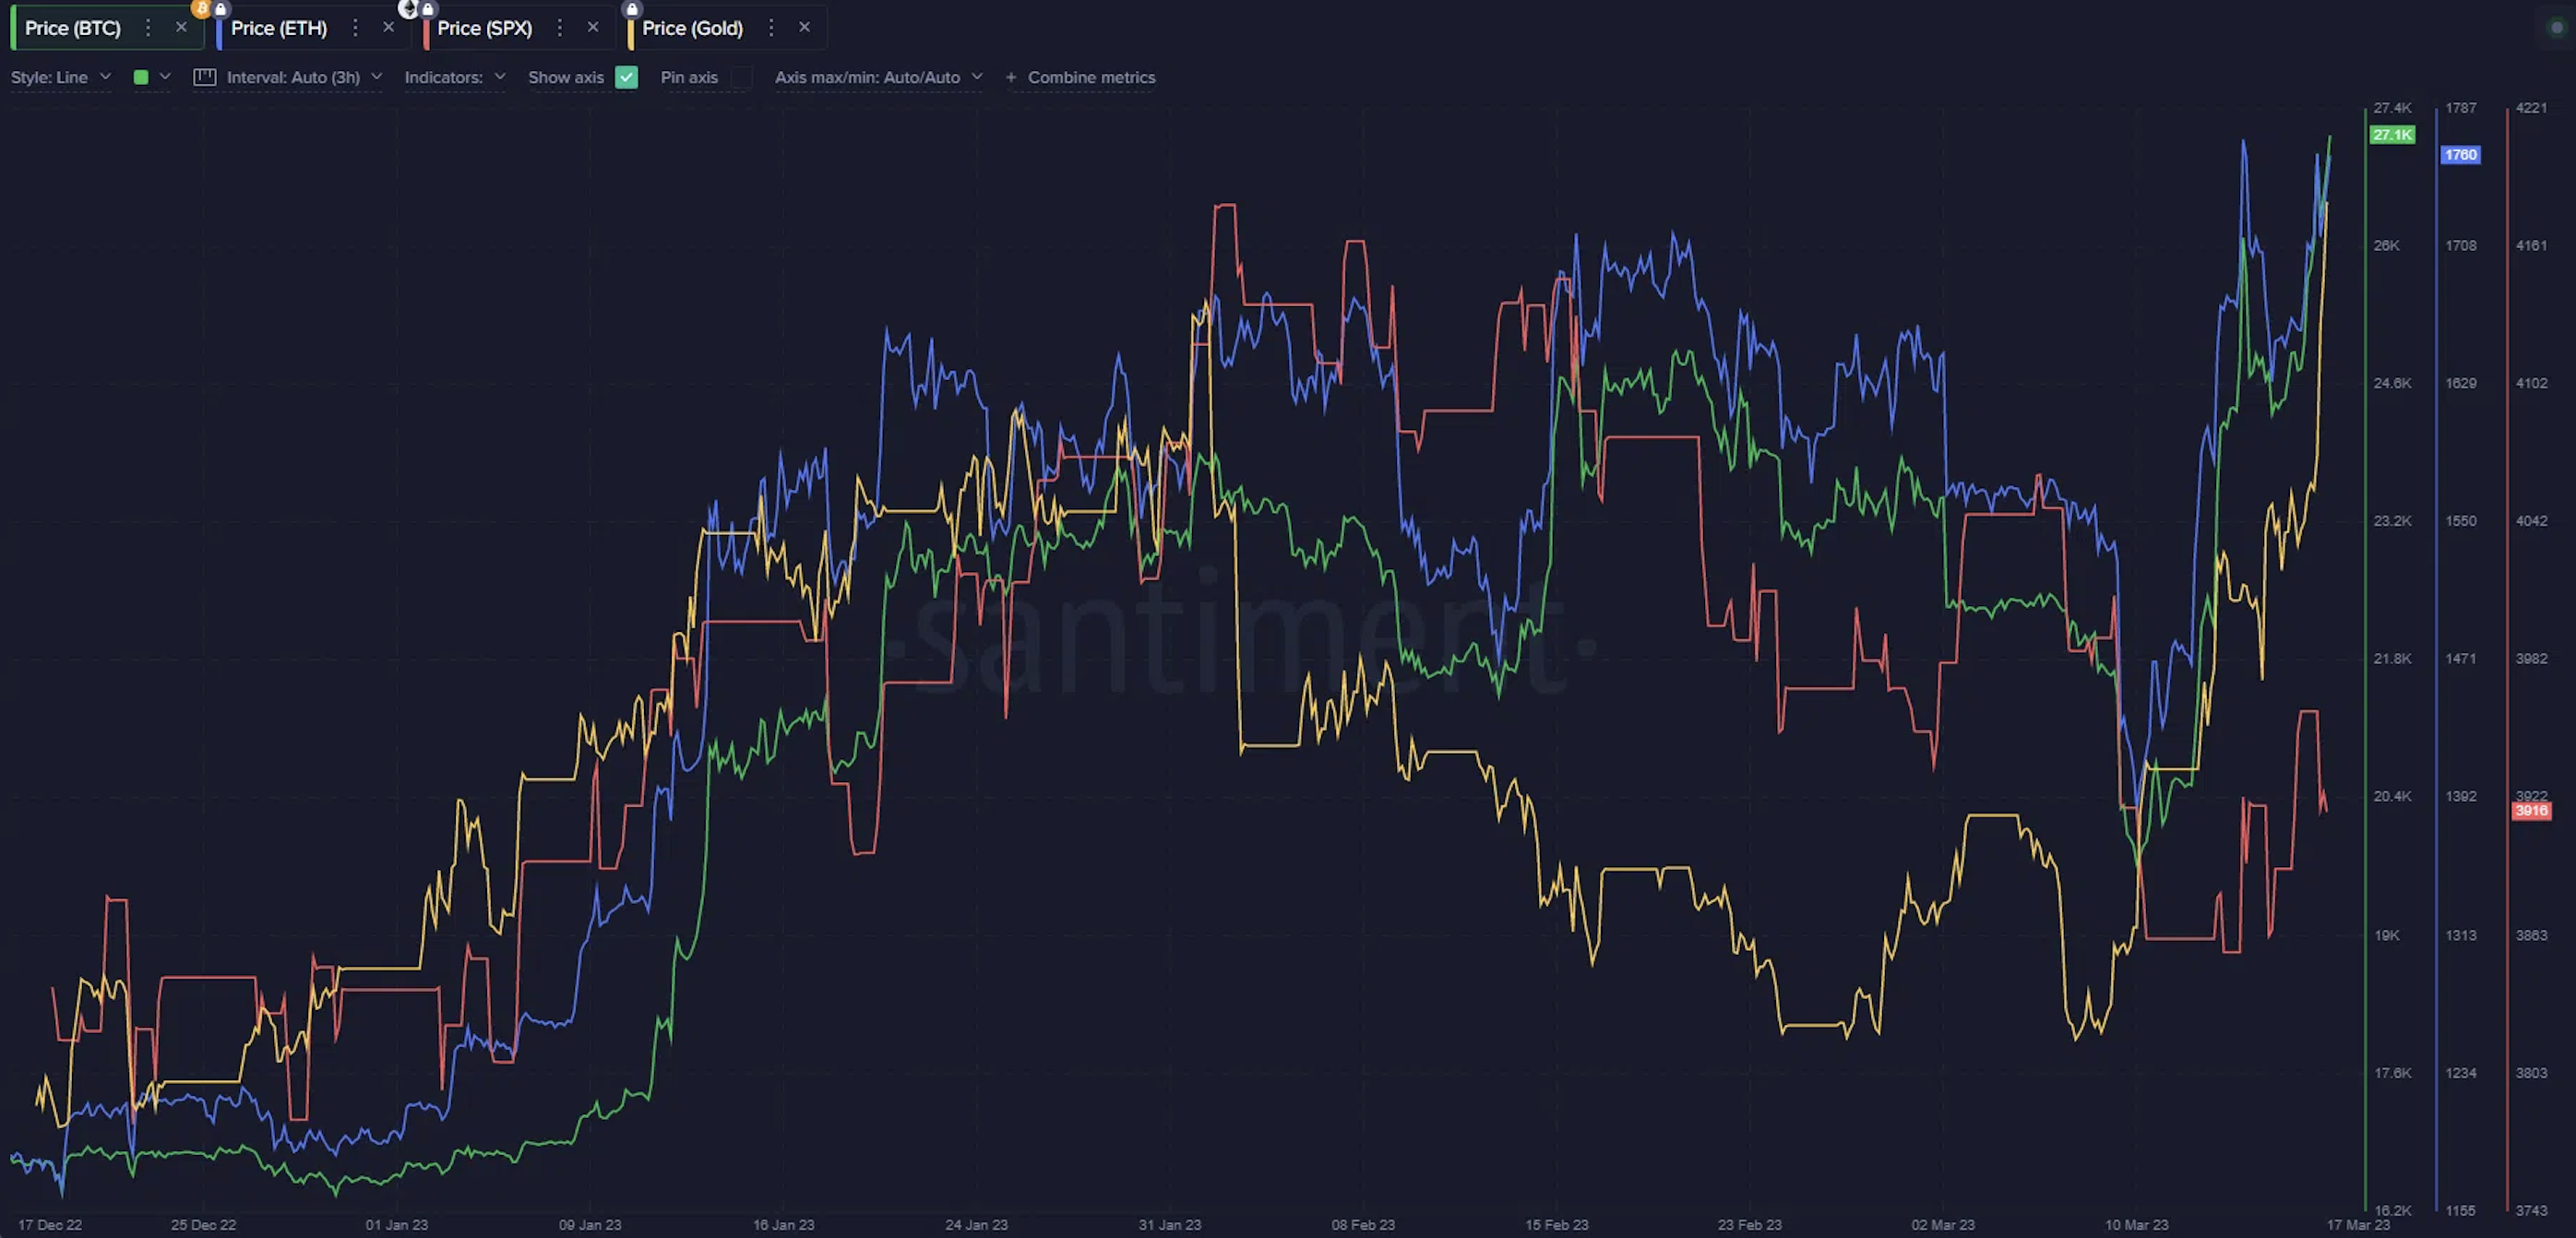2576x1238 pixels.
Task: Remove the Price (Gold) metric with X
Action: click(804, 27)
